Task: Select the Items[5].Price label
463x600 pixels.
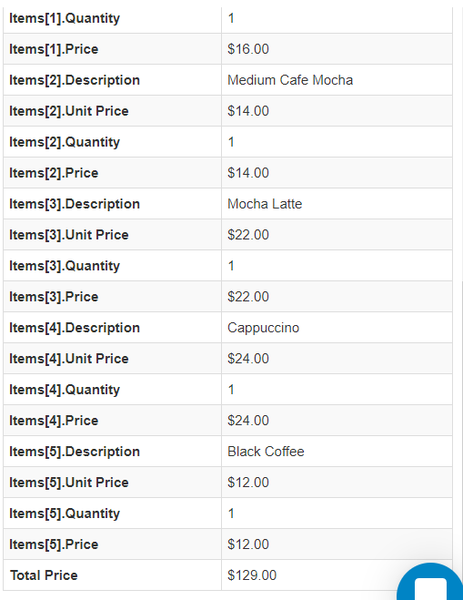Action: 54,545
